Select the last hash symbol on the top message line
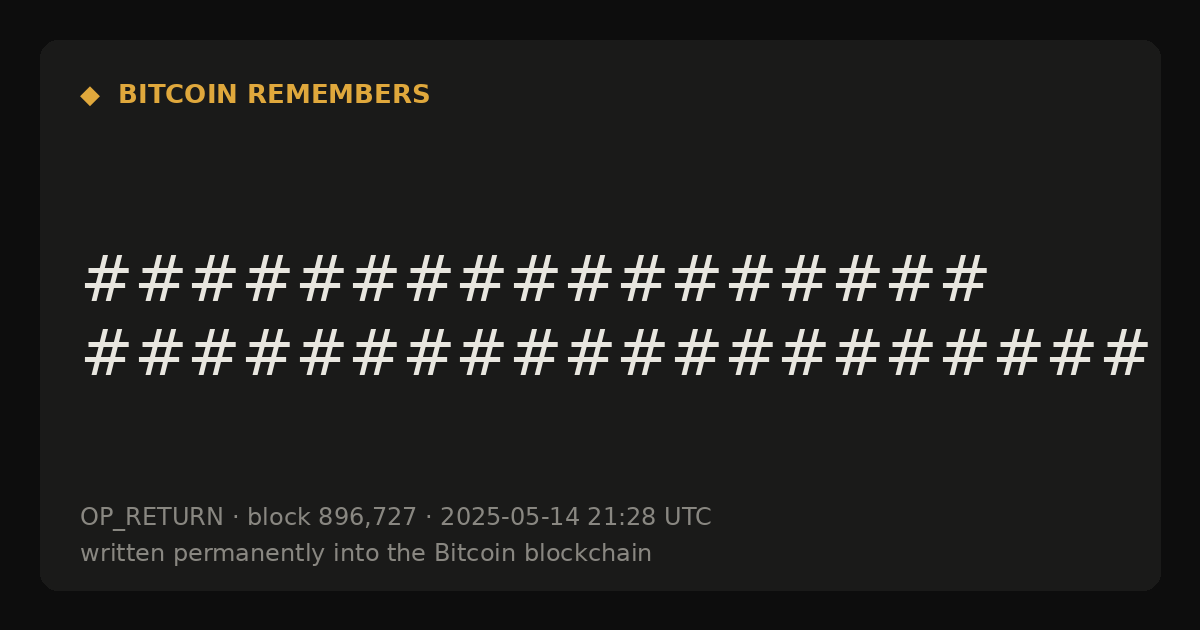1200x630 pixels. (965, 279)
